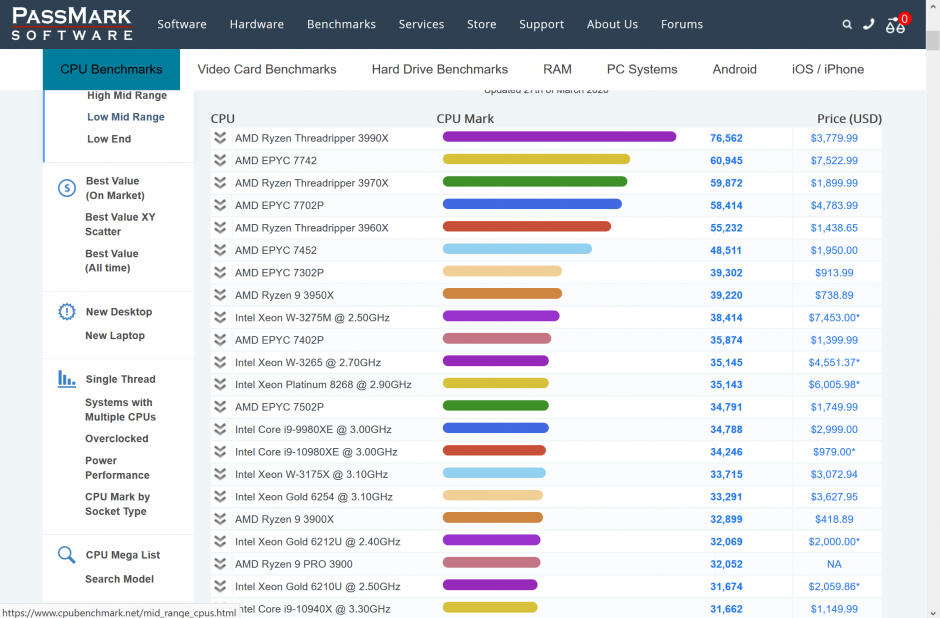Expand details for Intel Core i9-10980XE row

(220, 452)
